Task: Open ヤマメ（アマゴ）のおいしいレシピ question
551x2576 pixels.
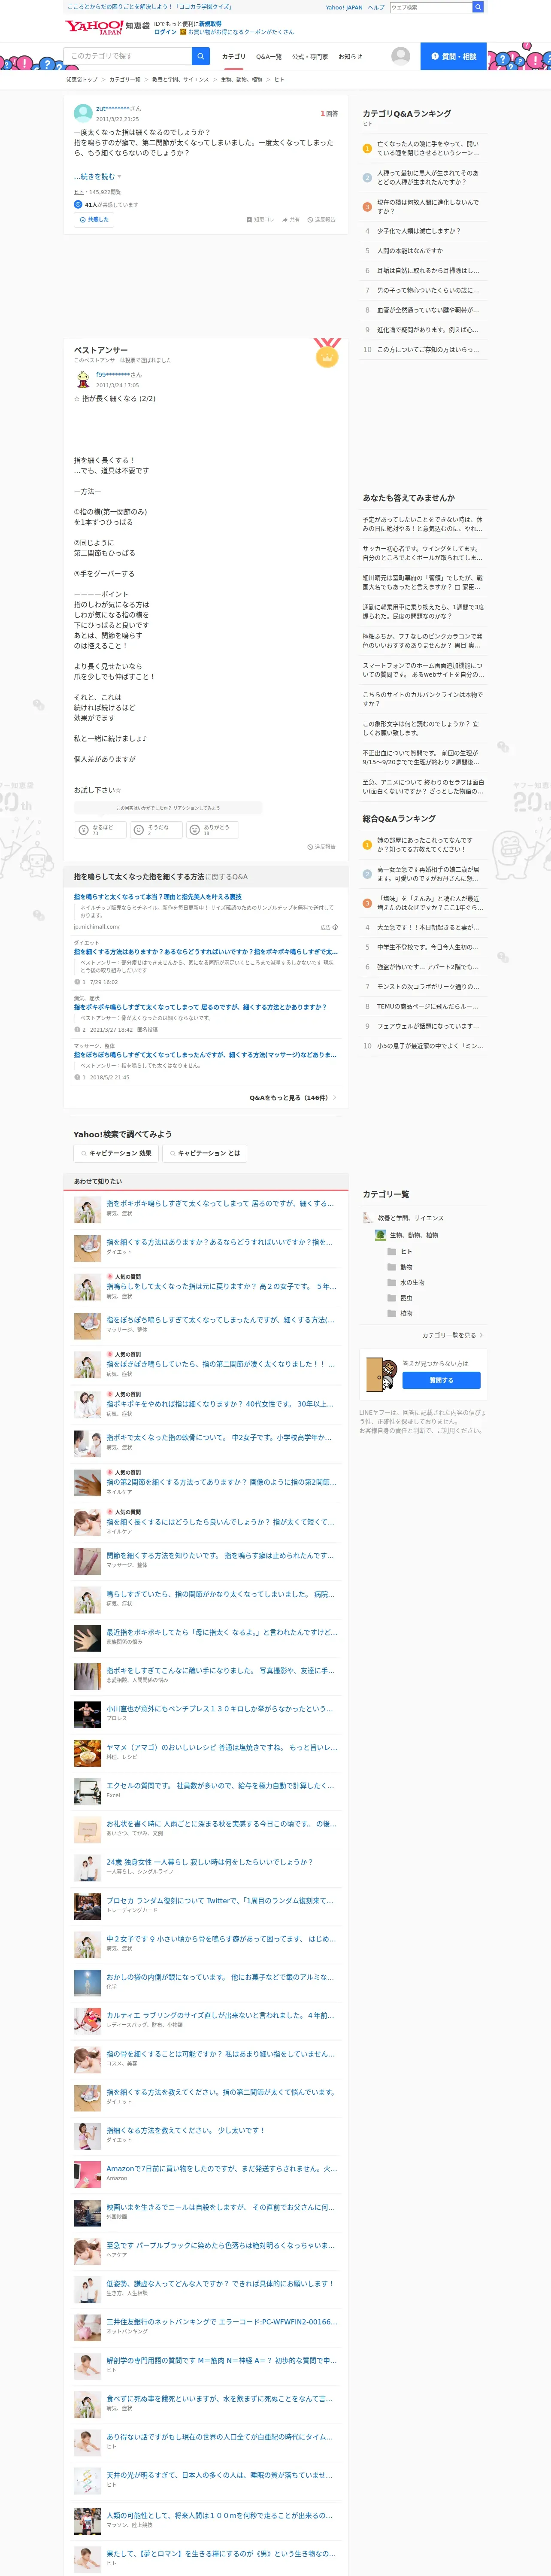Action: (221, 1747)
